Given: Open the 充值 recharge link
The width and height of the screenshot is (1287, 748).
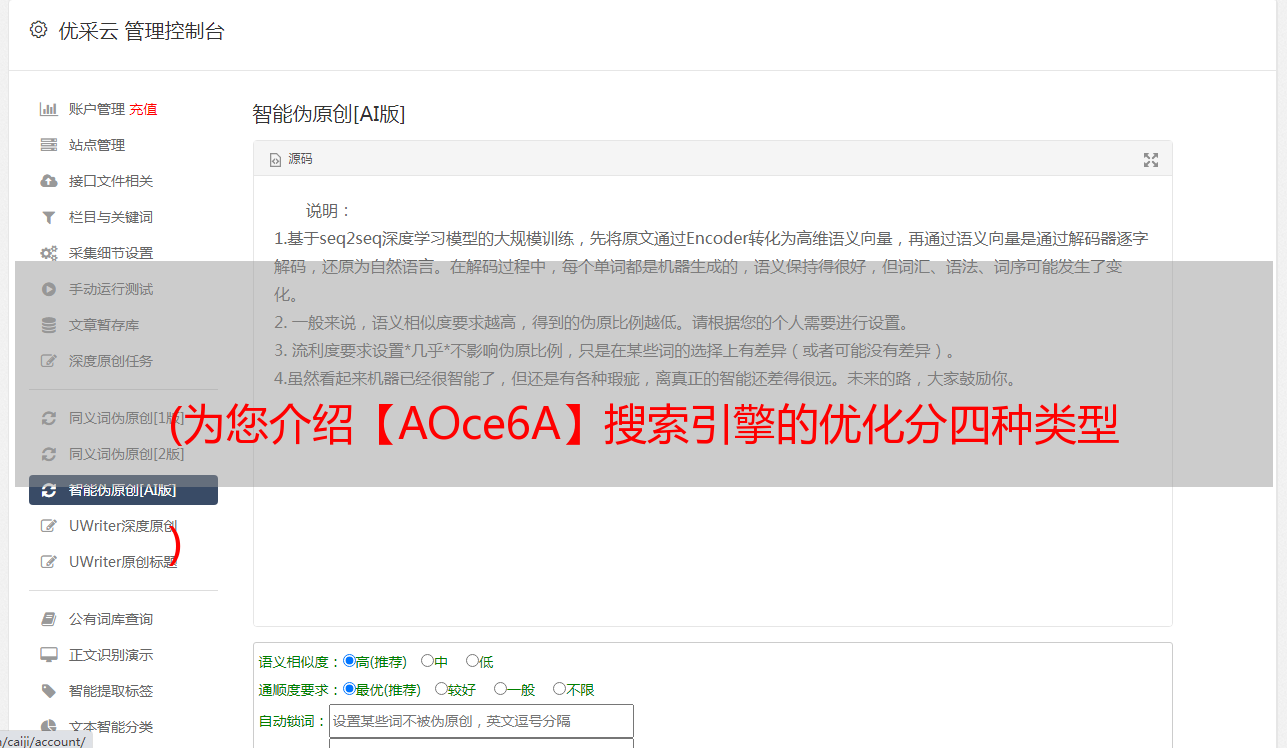Looking at the screenshot, I should (x=143, y=109).
